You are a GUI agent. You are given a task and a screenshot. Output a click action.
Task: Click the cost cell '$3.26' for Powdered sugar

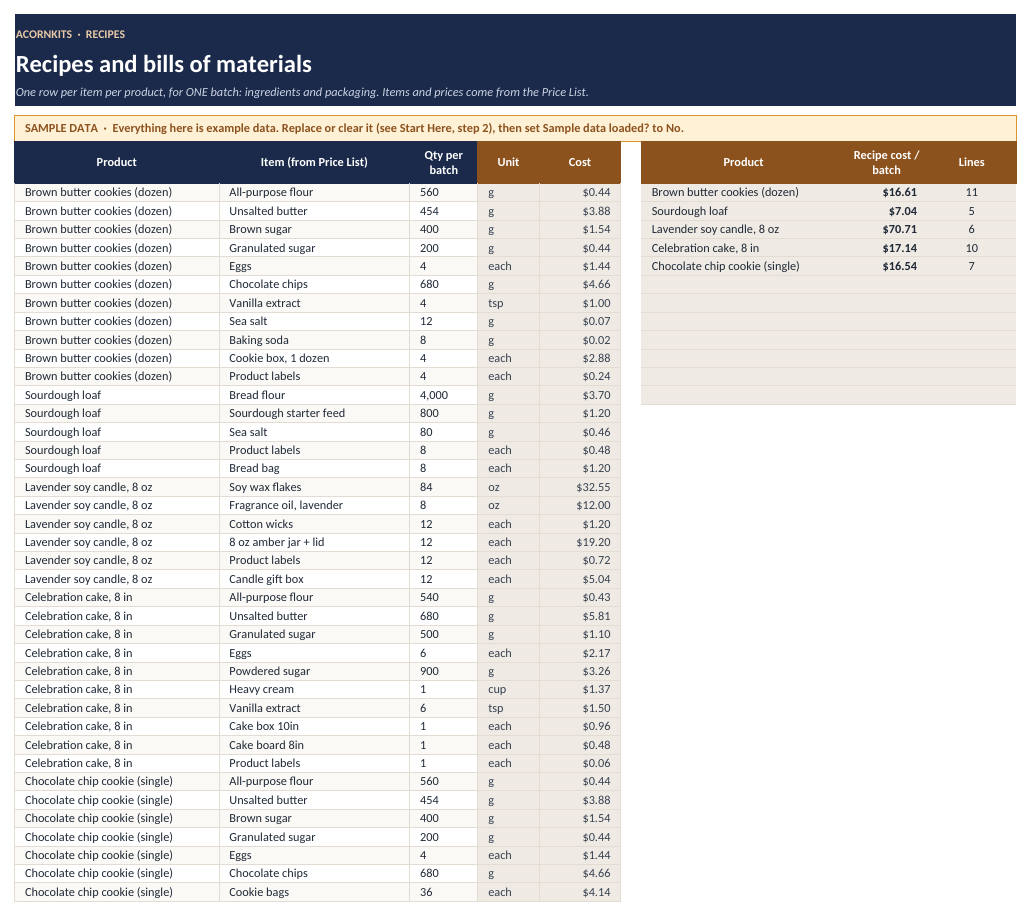[x=579, y=671]
